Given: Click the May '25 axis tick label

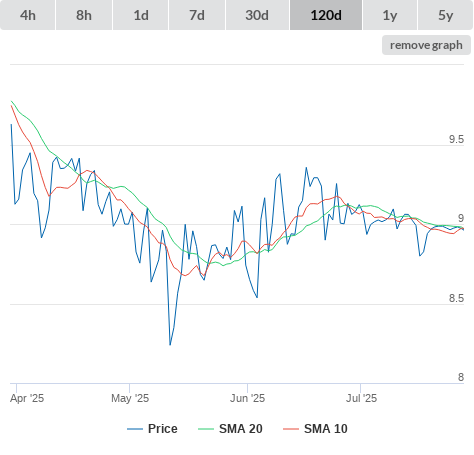Looking at the screenshot, I should (x=130, y=398).
